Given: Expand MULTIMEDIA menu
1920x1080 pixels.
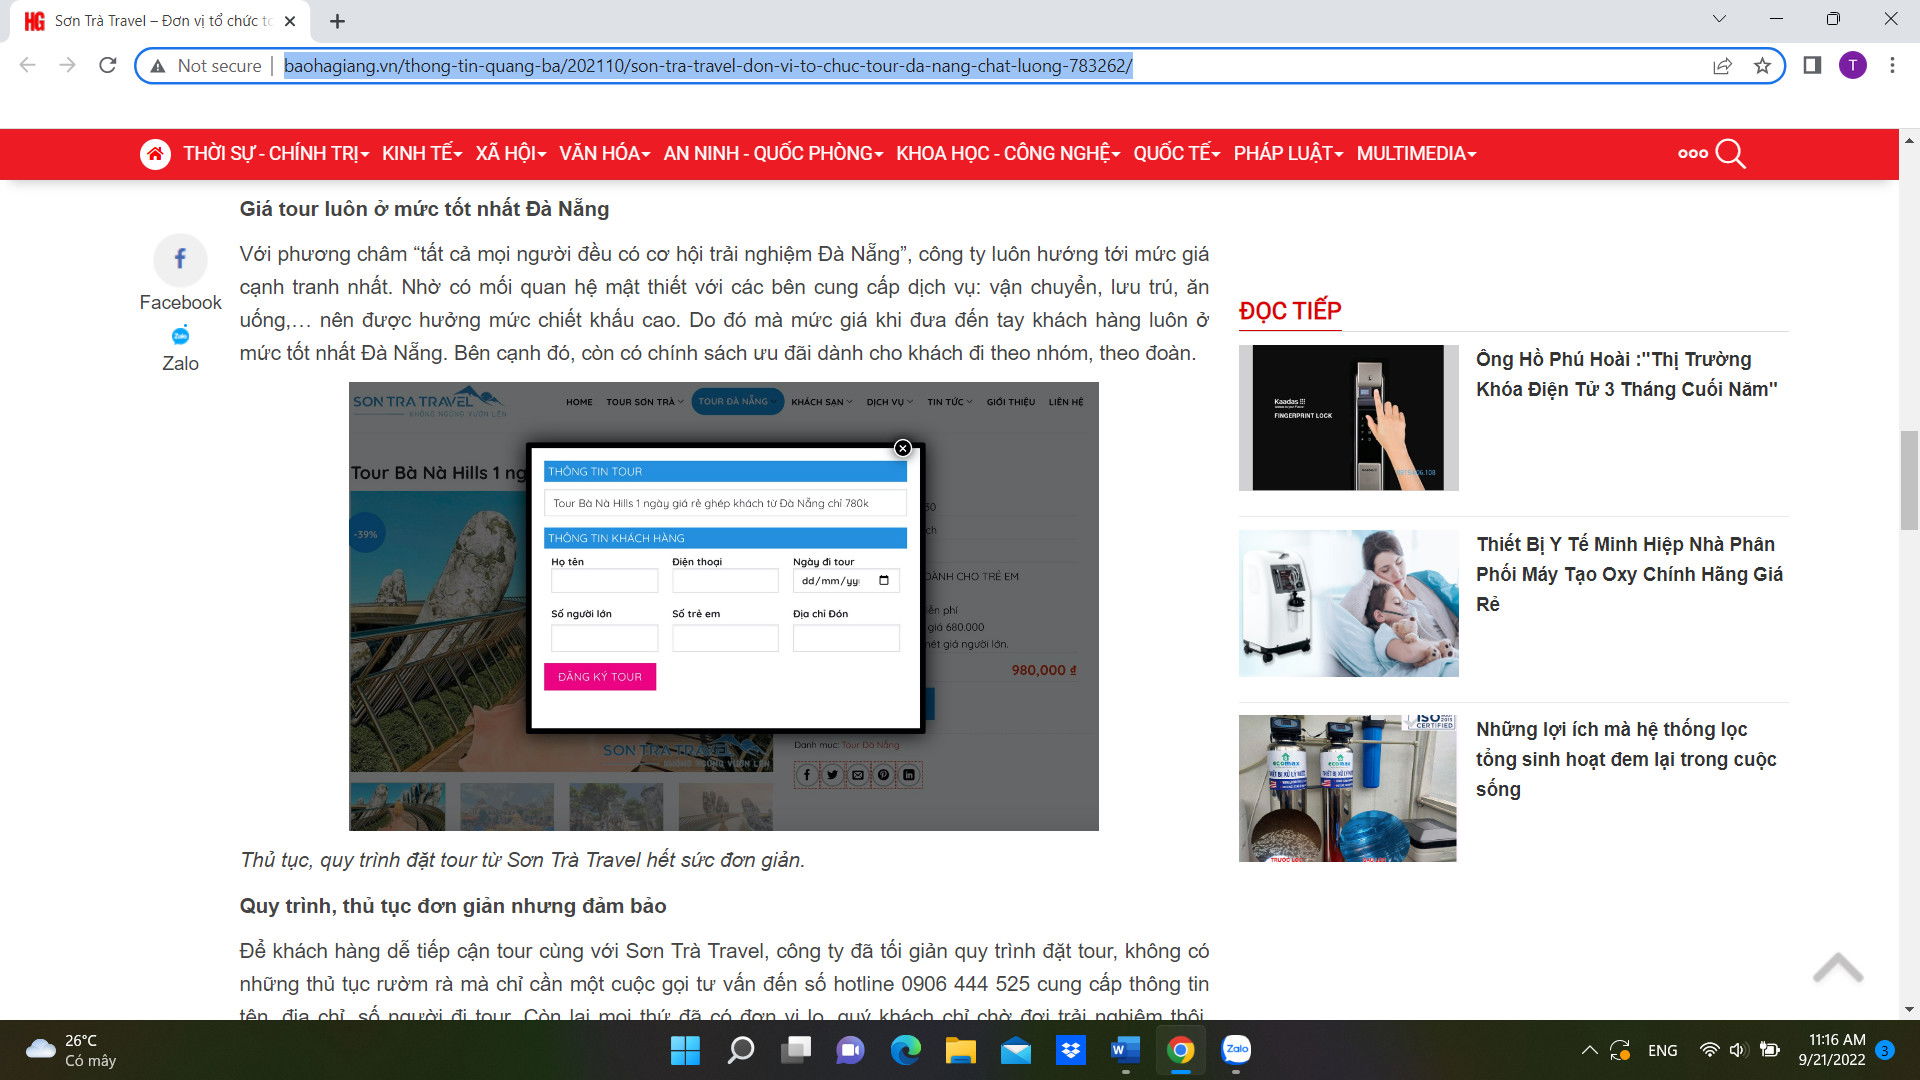Looking at the screenshot, I should pyautogui.click(x=1417, y=154).
